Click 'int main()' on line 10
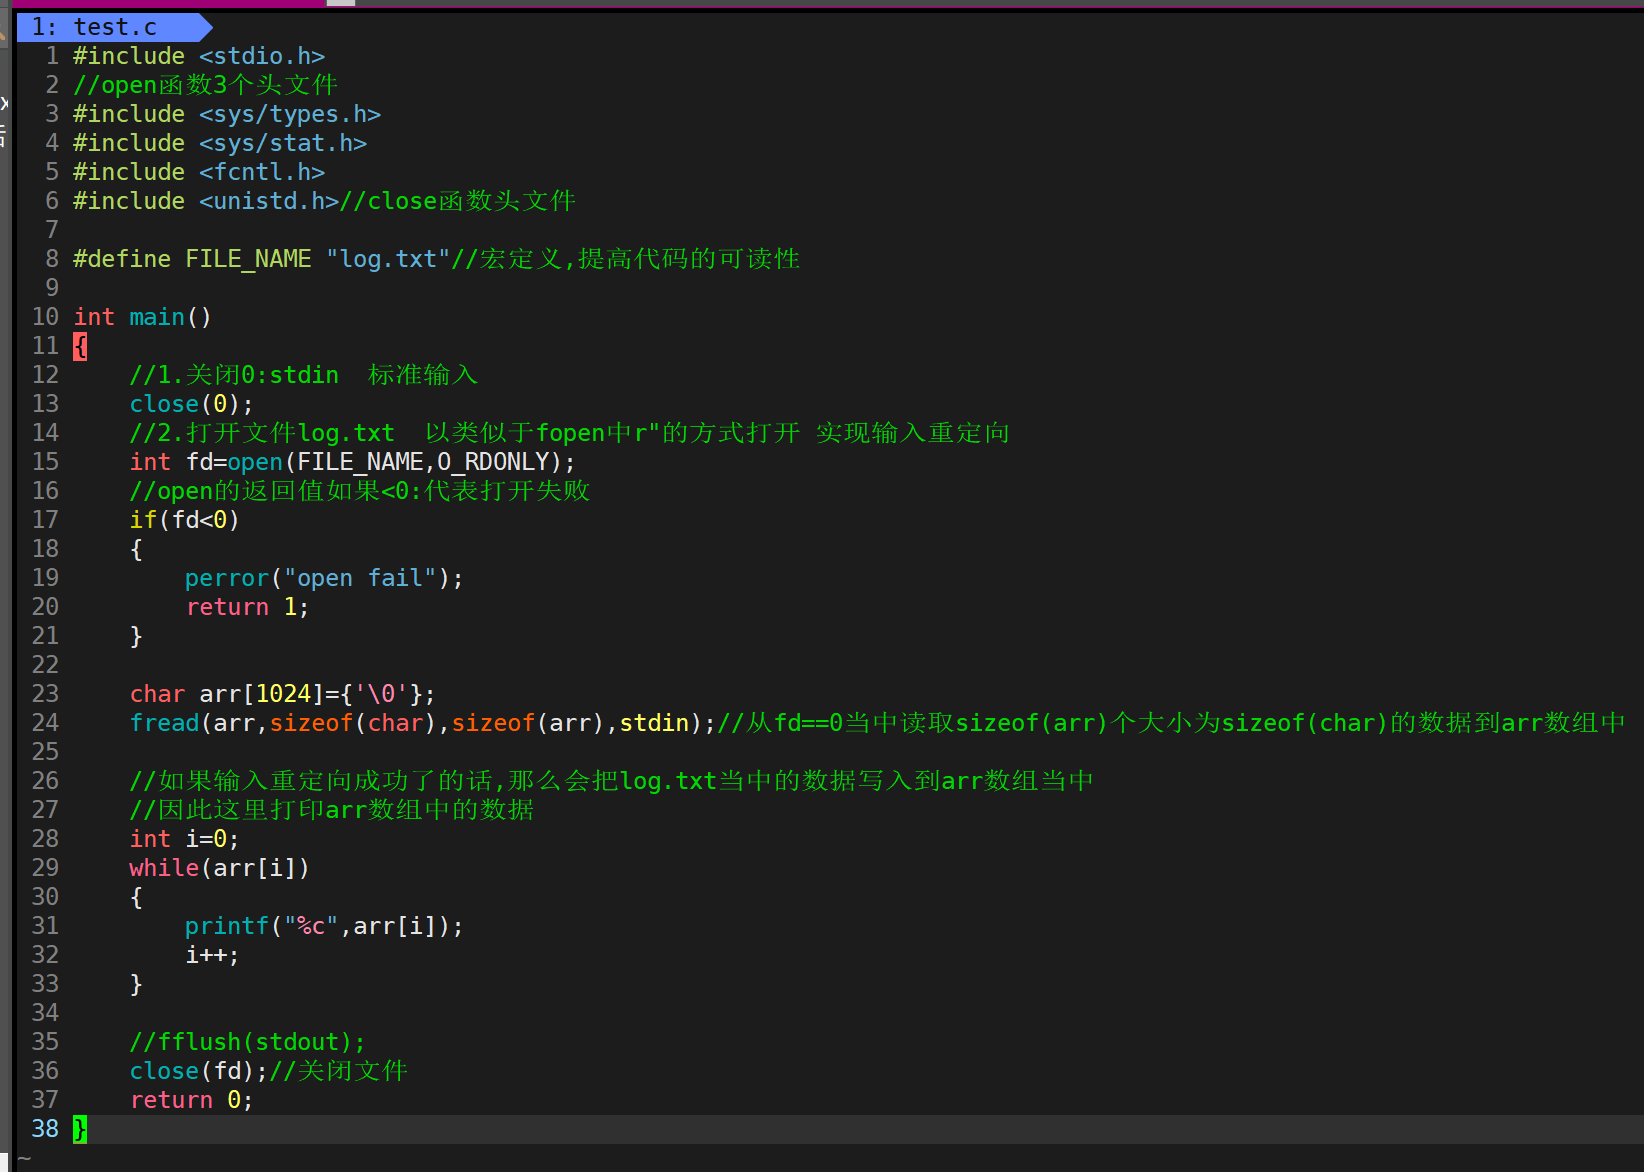This screenshot has height=1172, width=1644. click(142, 317)
